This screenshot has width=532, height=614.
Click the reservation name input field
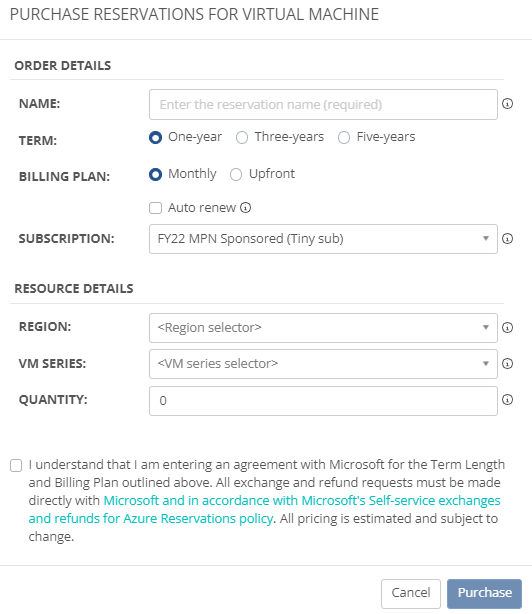(x=323, y=105)
